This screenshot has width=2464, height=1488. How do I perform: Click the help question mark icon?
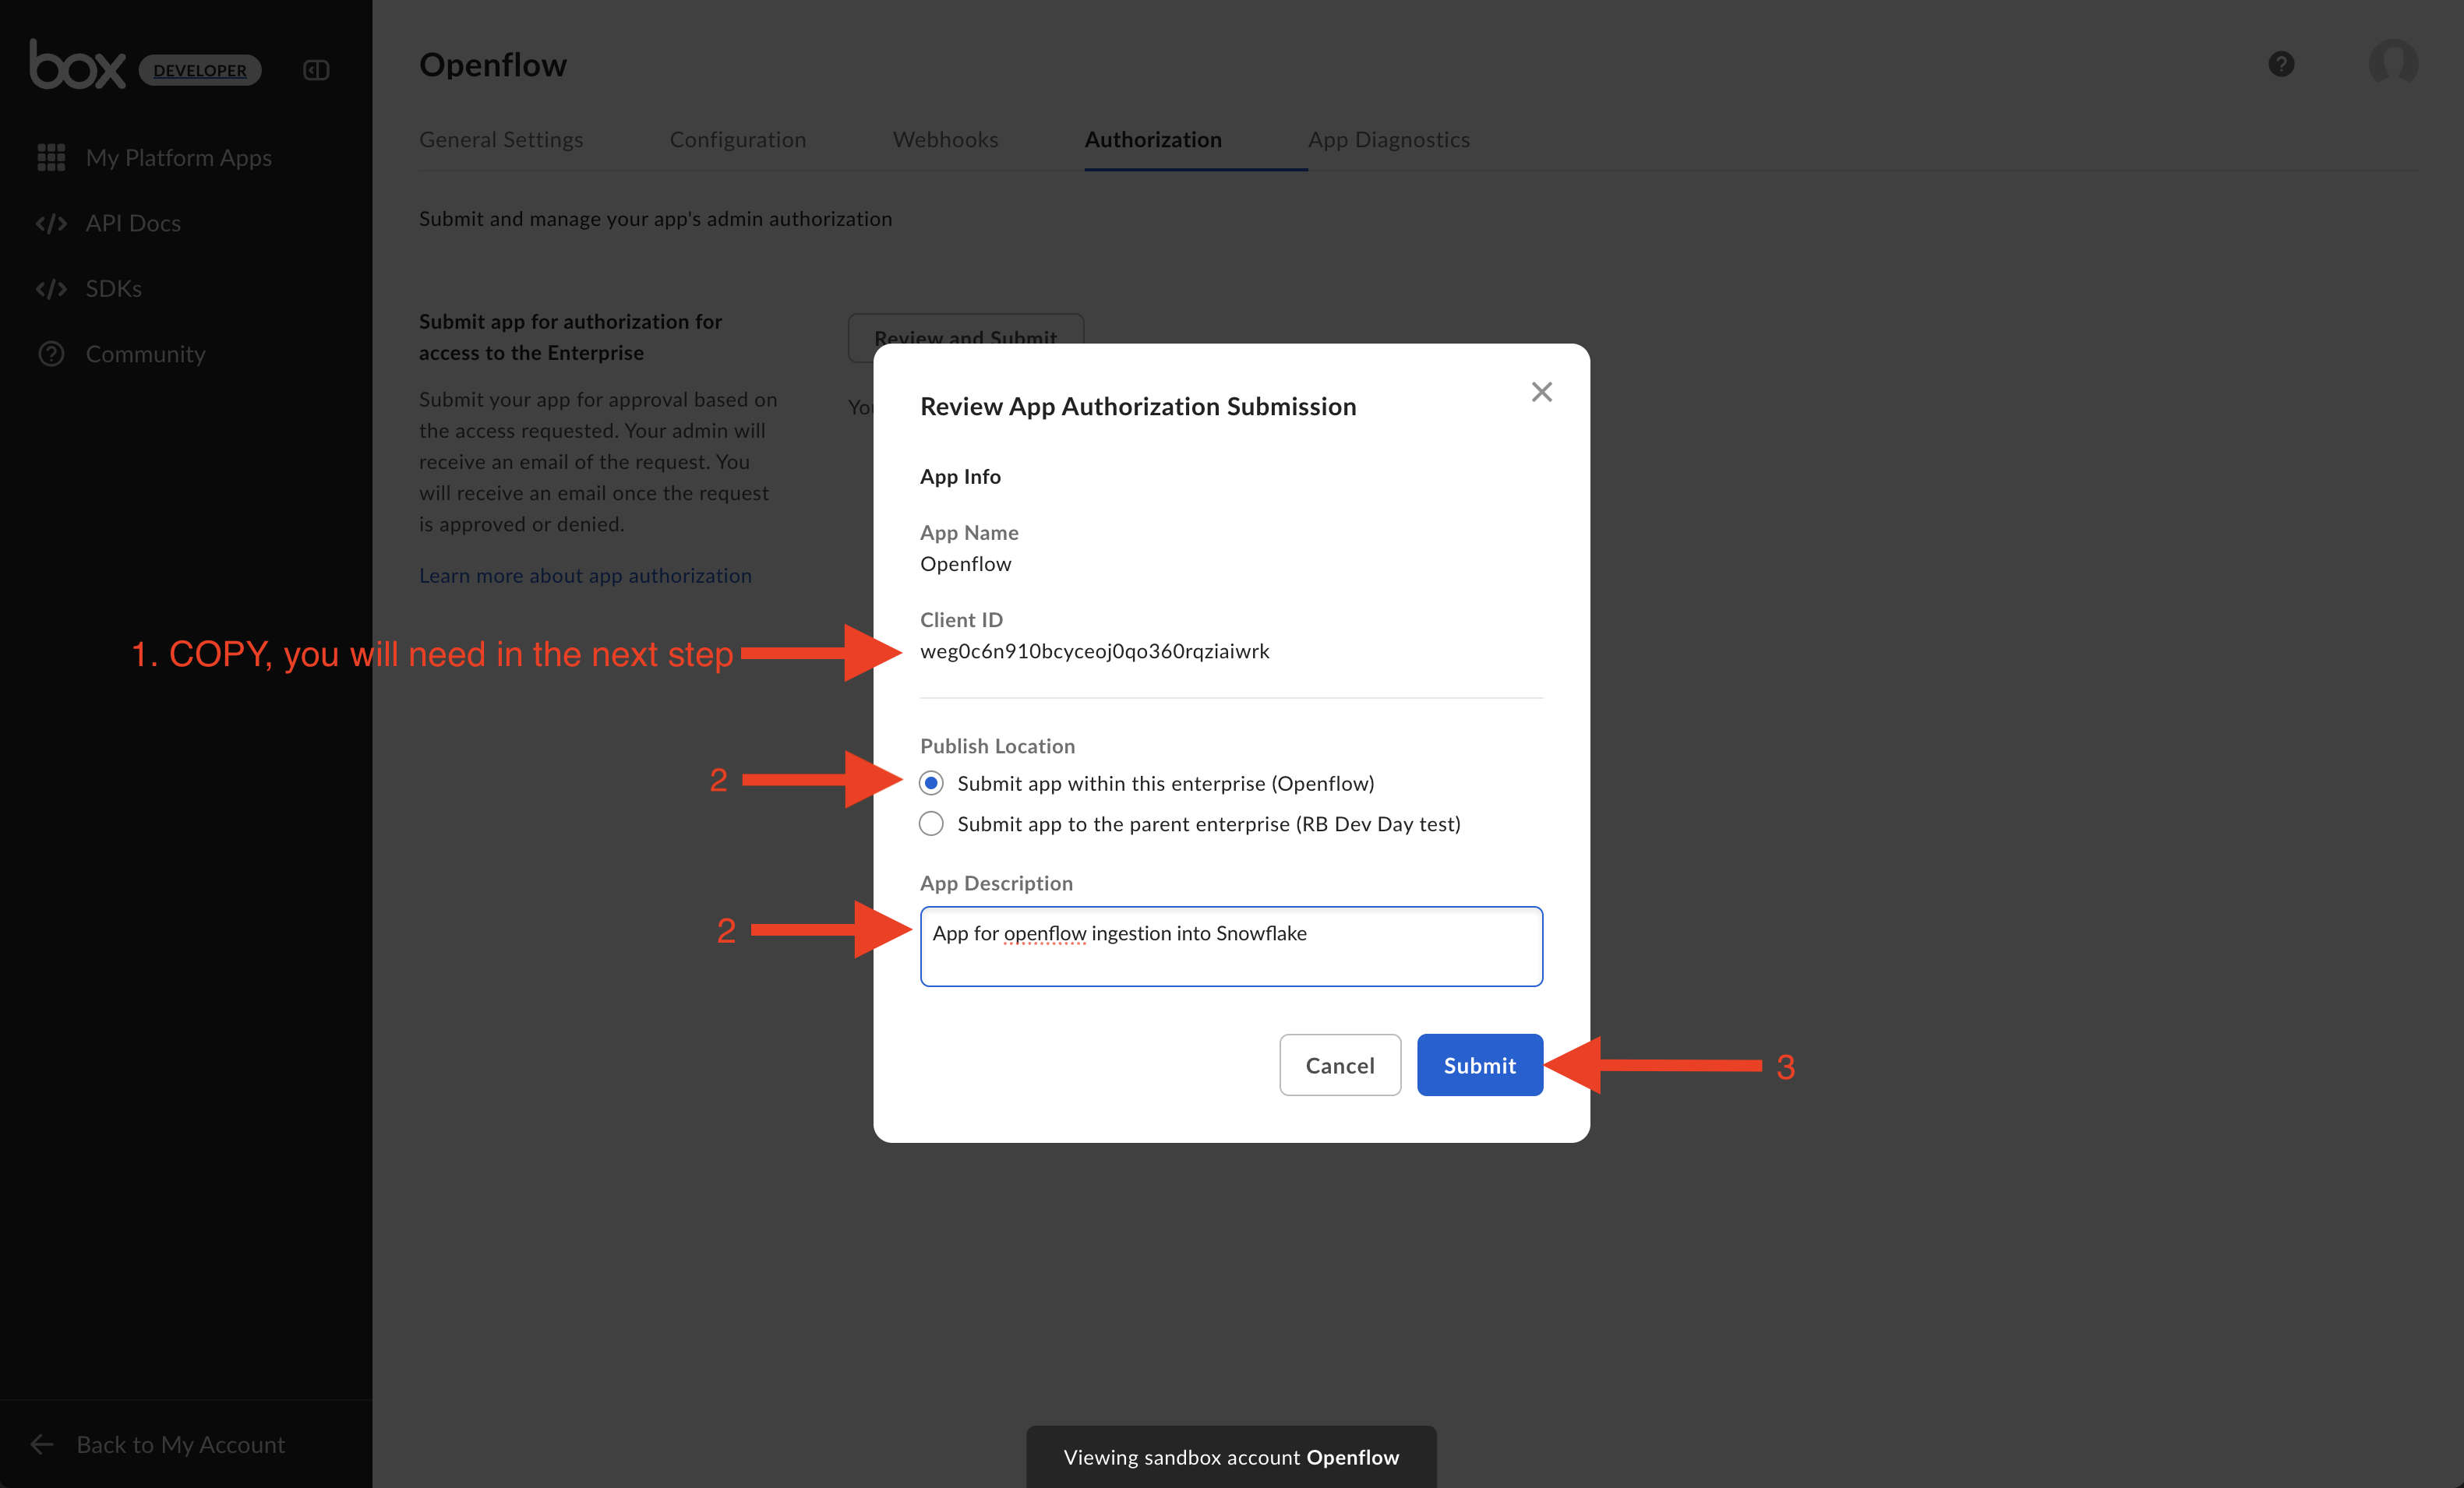pos(2281,64)
